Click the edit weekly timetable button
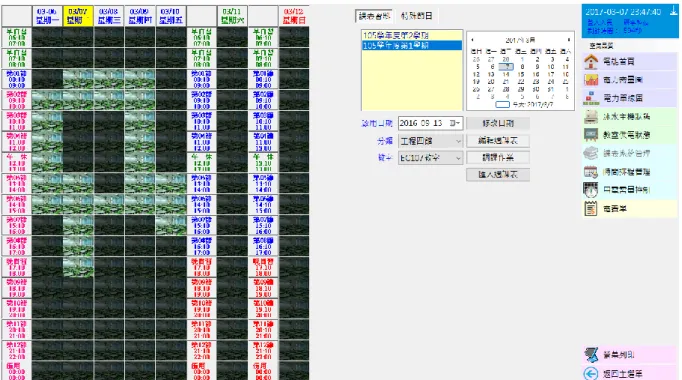Viewport: 682px width, 380px height. coord(498,140)
